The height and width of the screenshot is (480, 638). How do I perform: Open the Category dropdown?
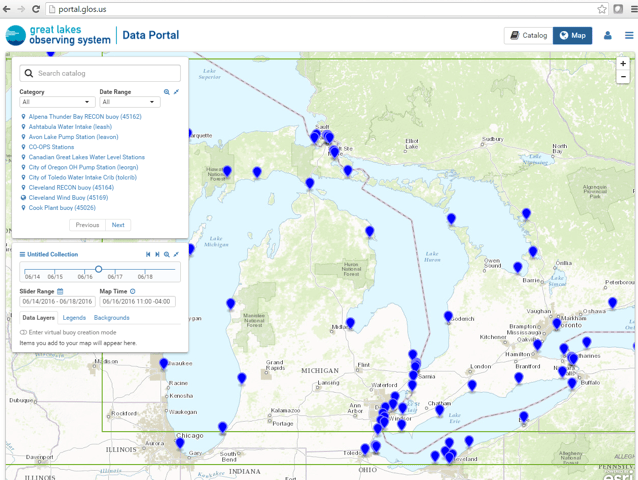click(x=57, y=102)
